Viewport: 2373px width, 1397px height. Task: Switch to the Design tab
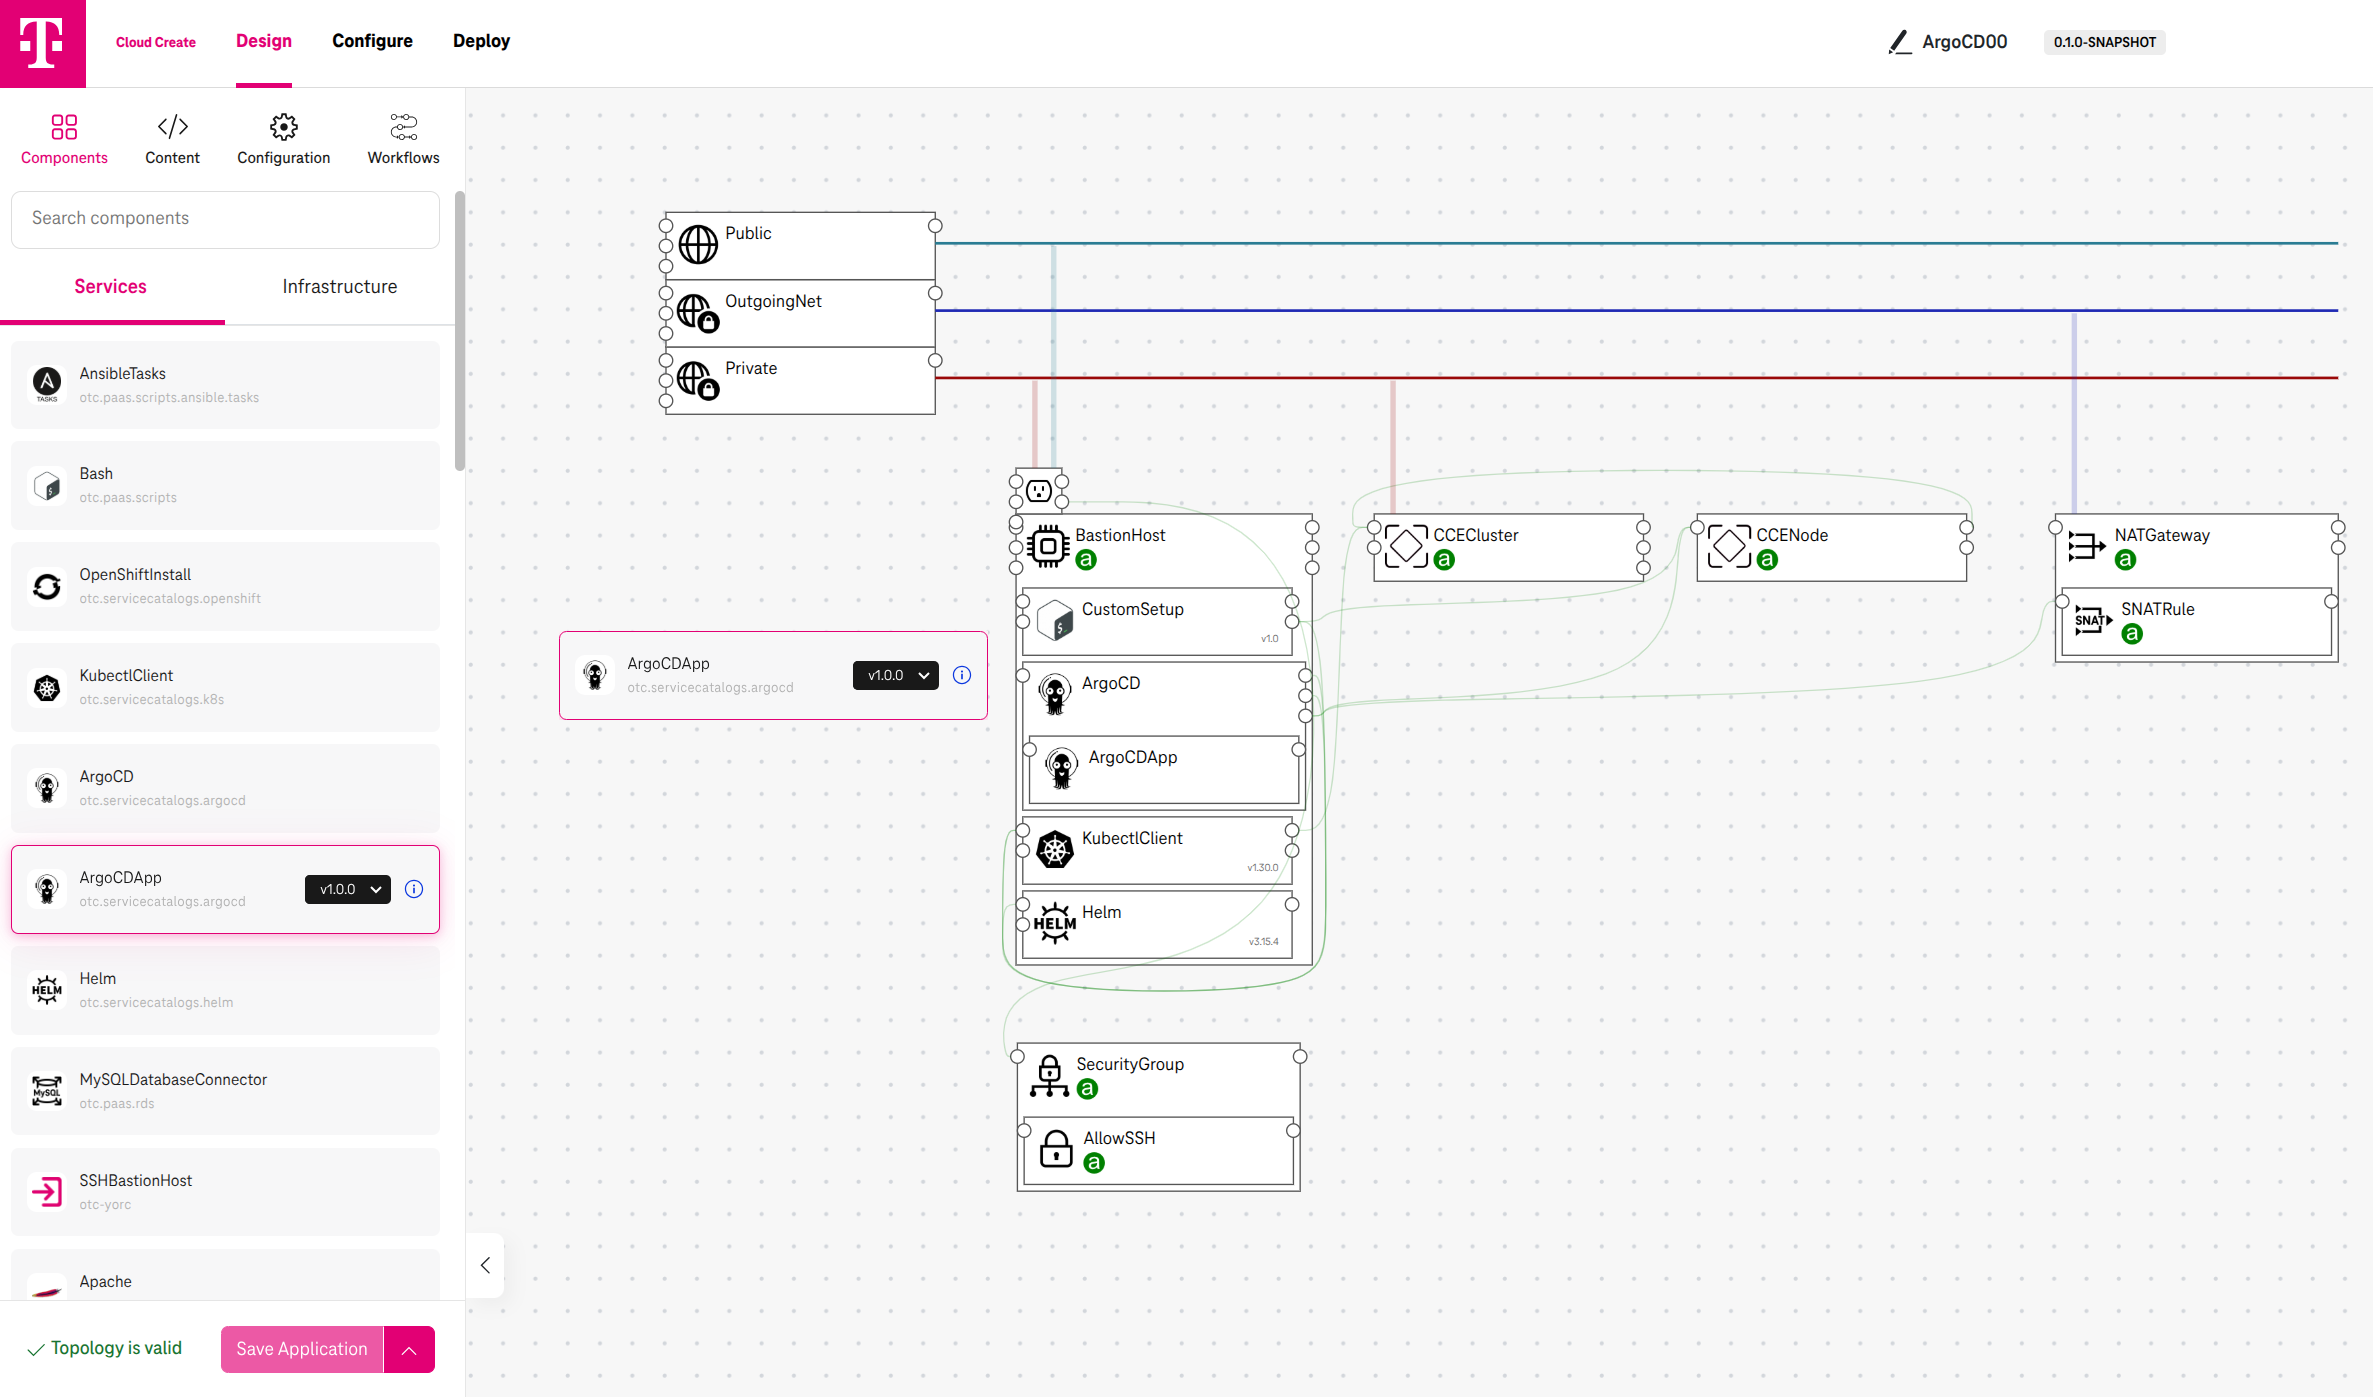pos(264,41)
